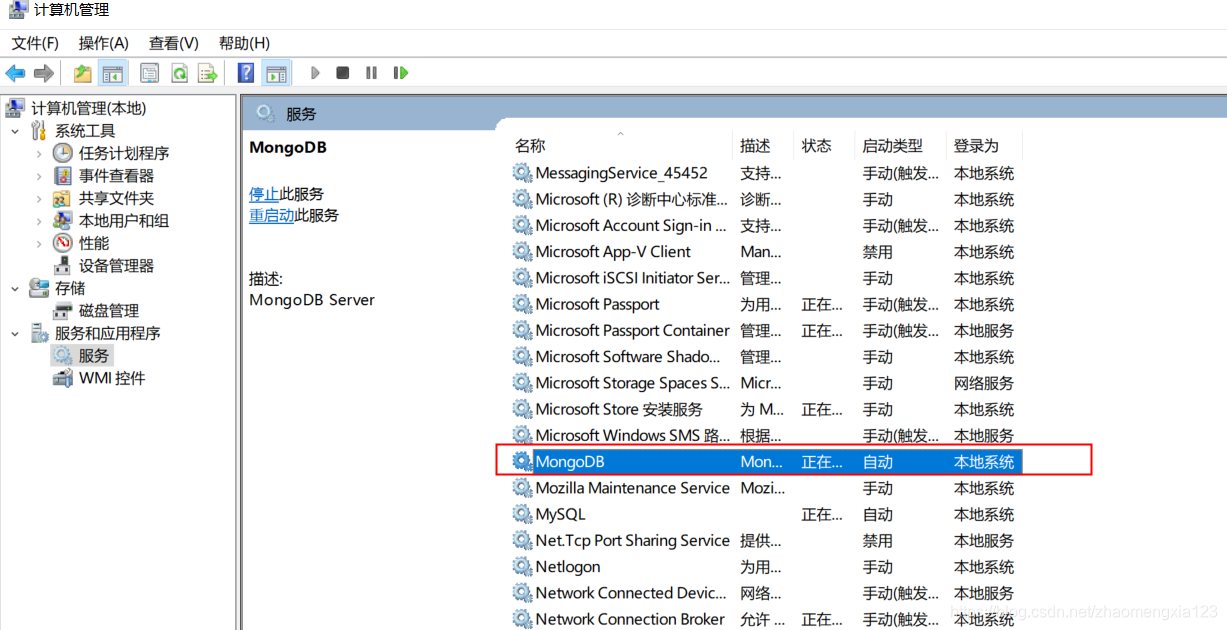Select Microsoft Account Sign-in service

point(767,226)
